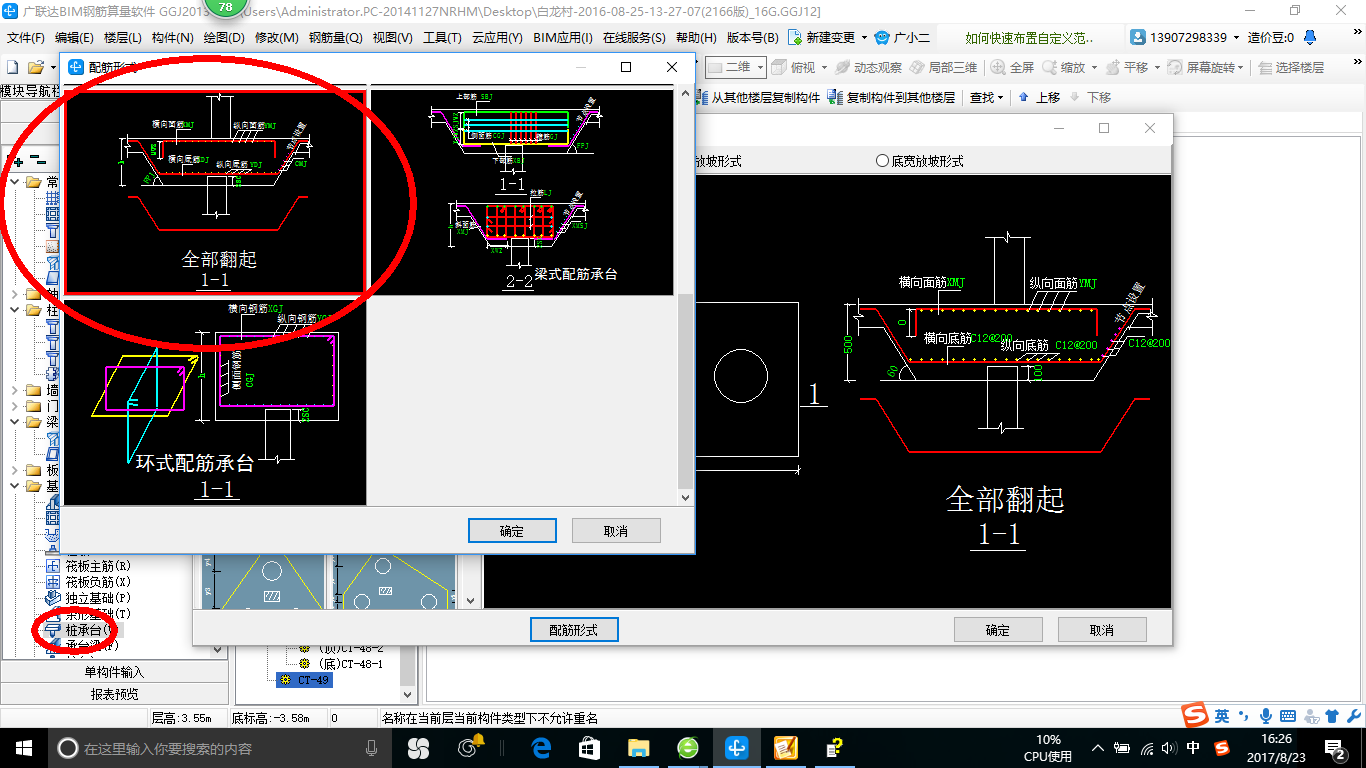This screenshot has width=1366, height=768.
Task: Open the 绘图(D) menu
Action: click(224, 37)
